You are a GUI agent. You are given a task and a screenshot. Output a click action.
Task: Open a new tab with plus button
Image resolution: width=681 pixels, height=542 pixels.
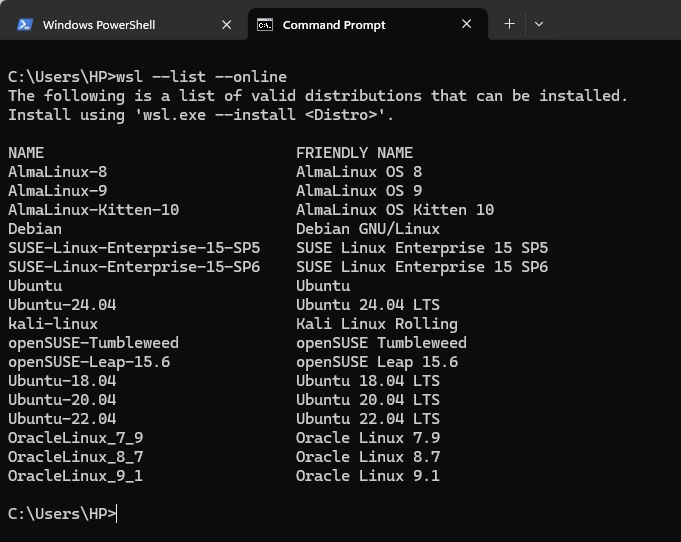pyautogui.click(x=509, y=24)
